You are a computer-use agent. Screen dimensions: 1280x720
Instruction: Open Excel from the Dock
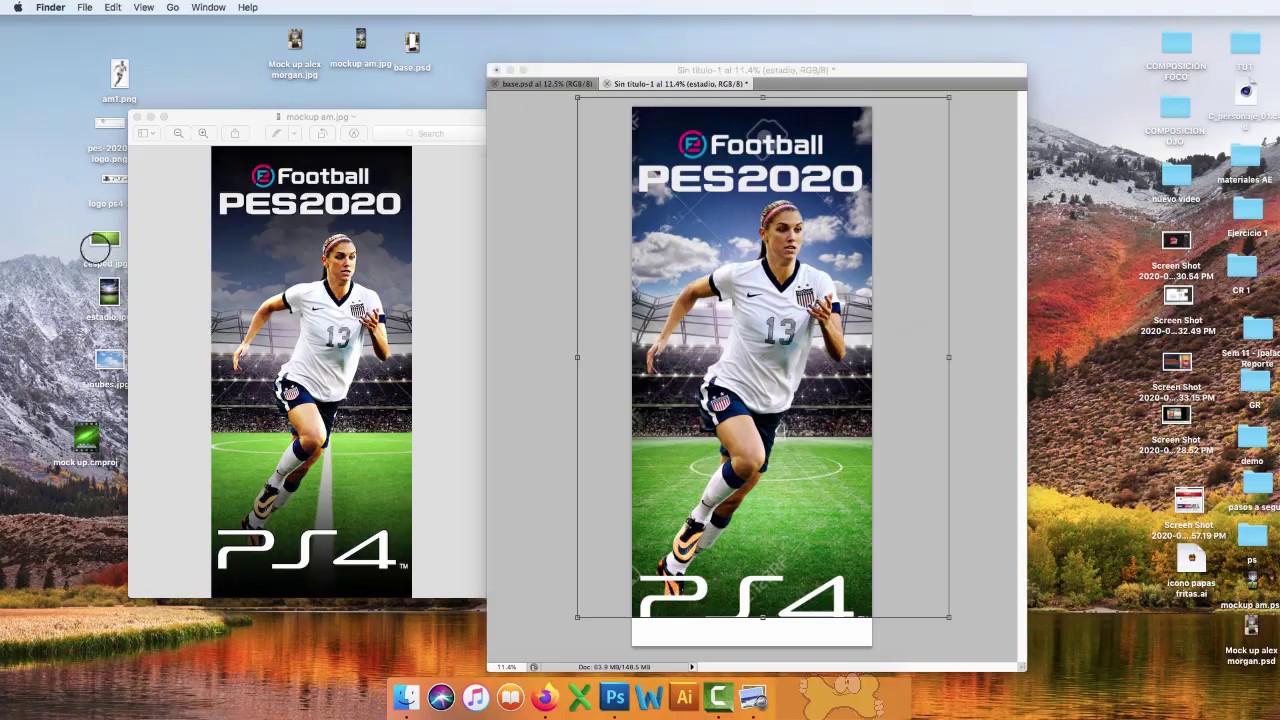tap(580, 697)
